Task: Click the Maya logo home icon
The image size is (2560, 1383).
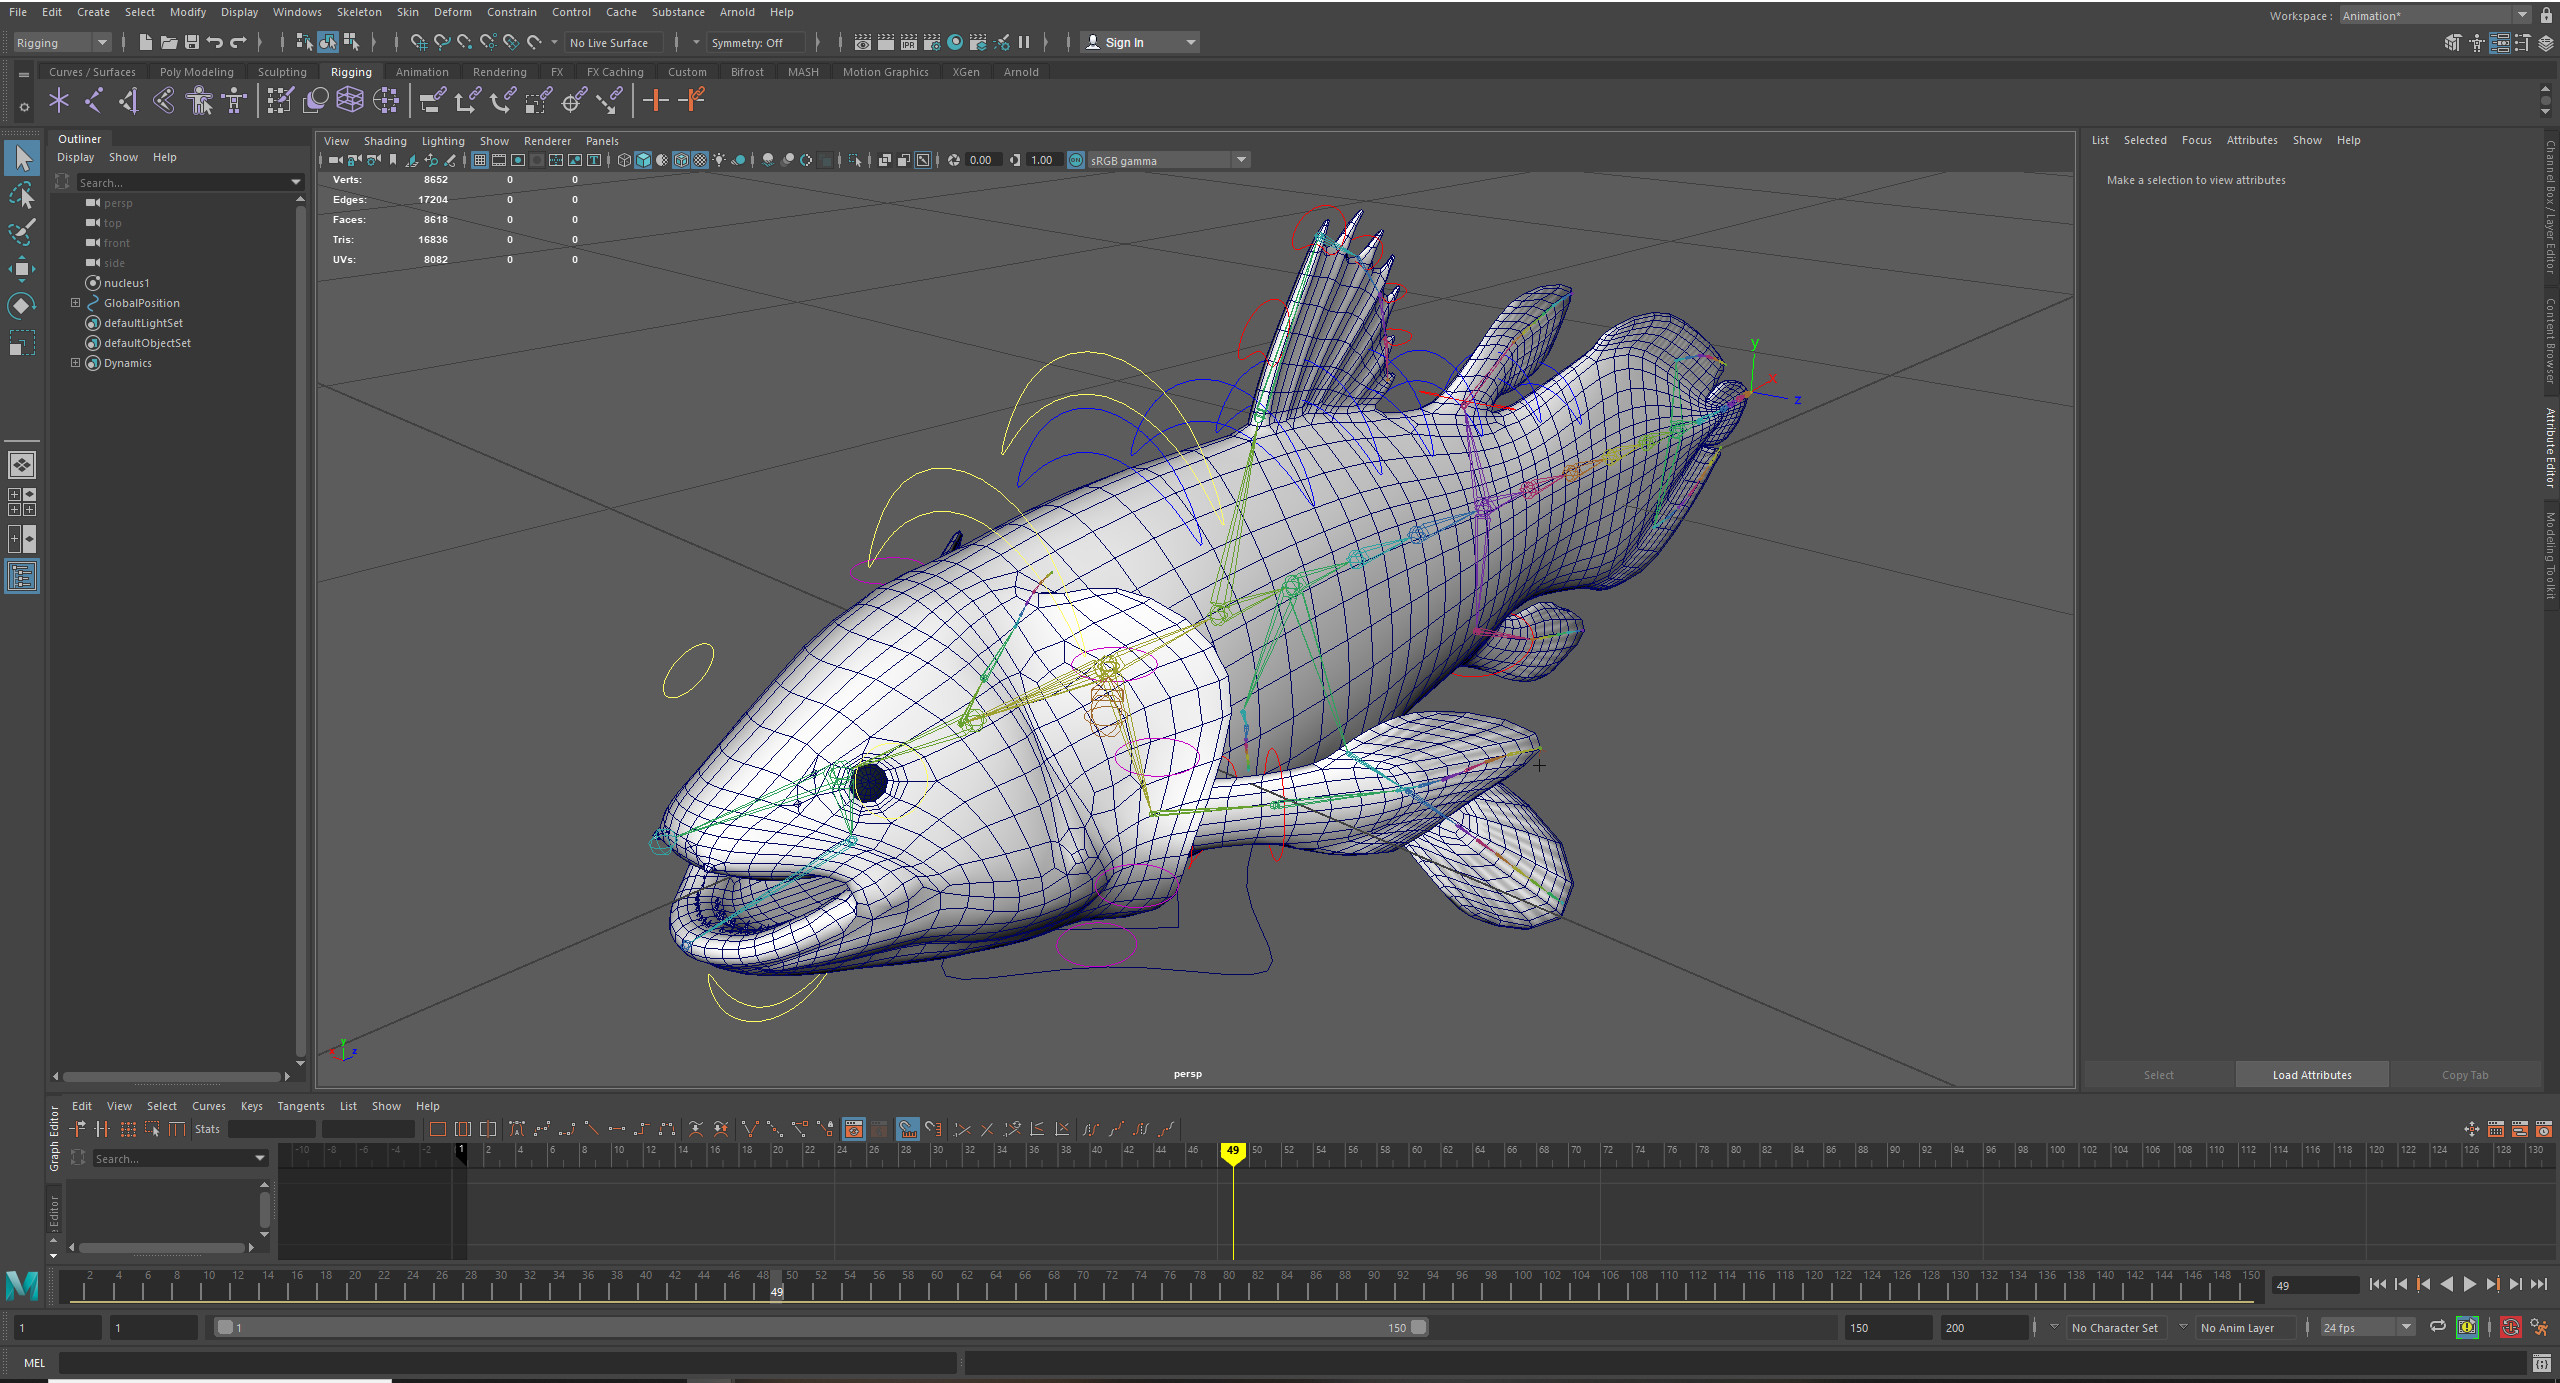Action: point(22,1285)
